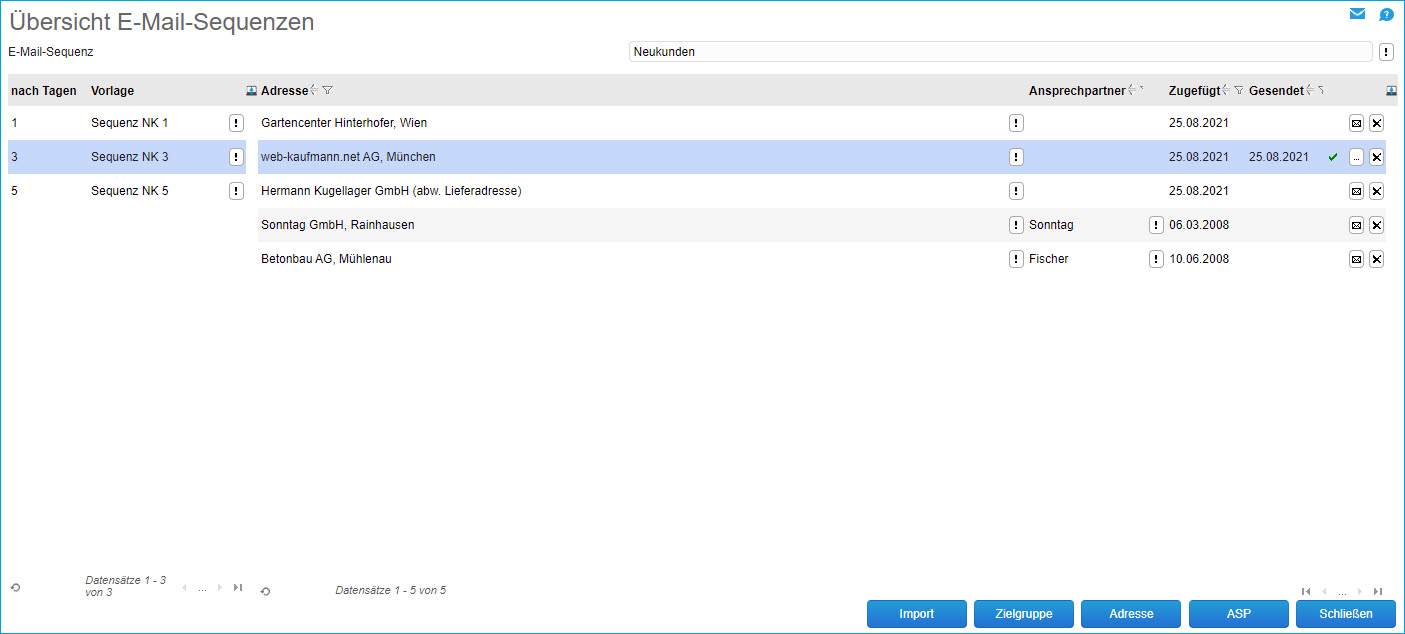Open the help question mark icon

point(1386,15)
